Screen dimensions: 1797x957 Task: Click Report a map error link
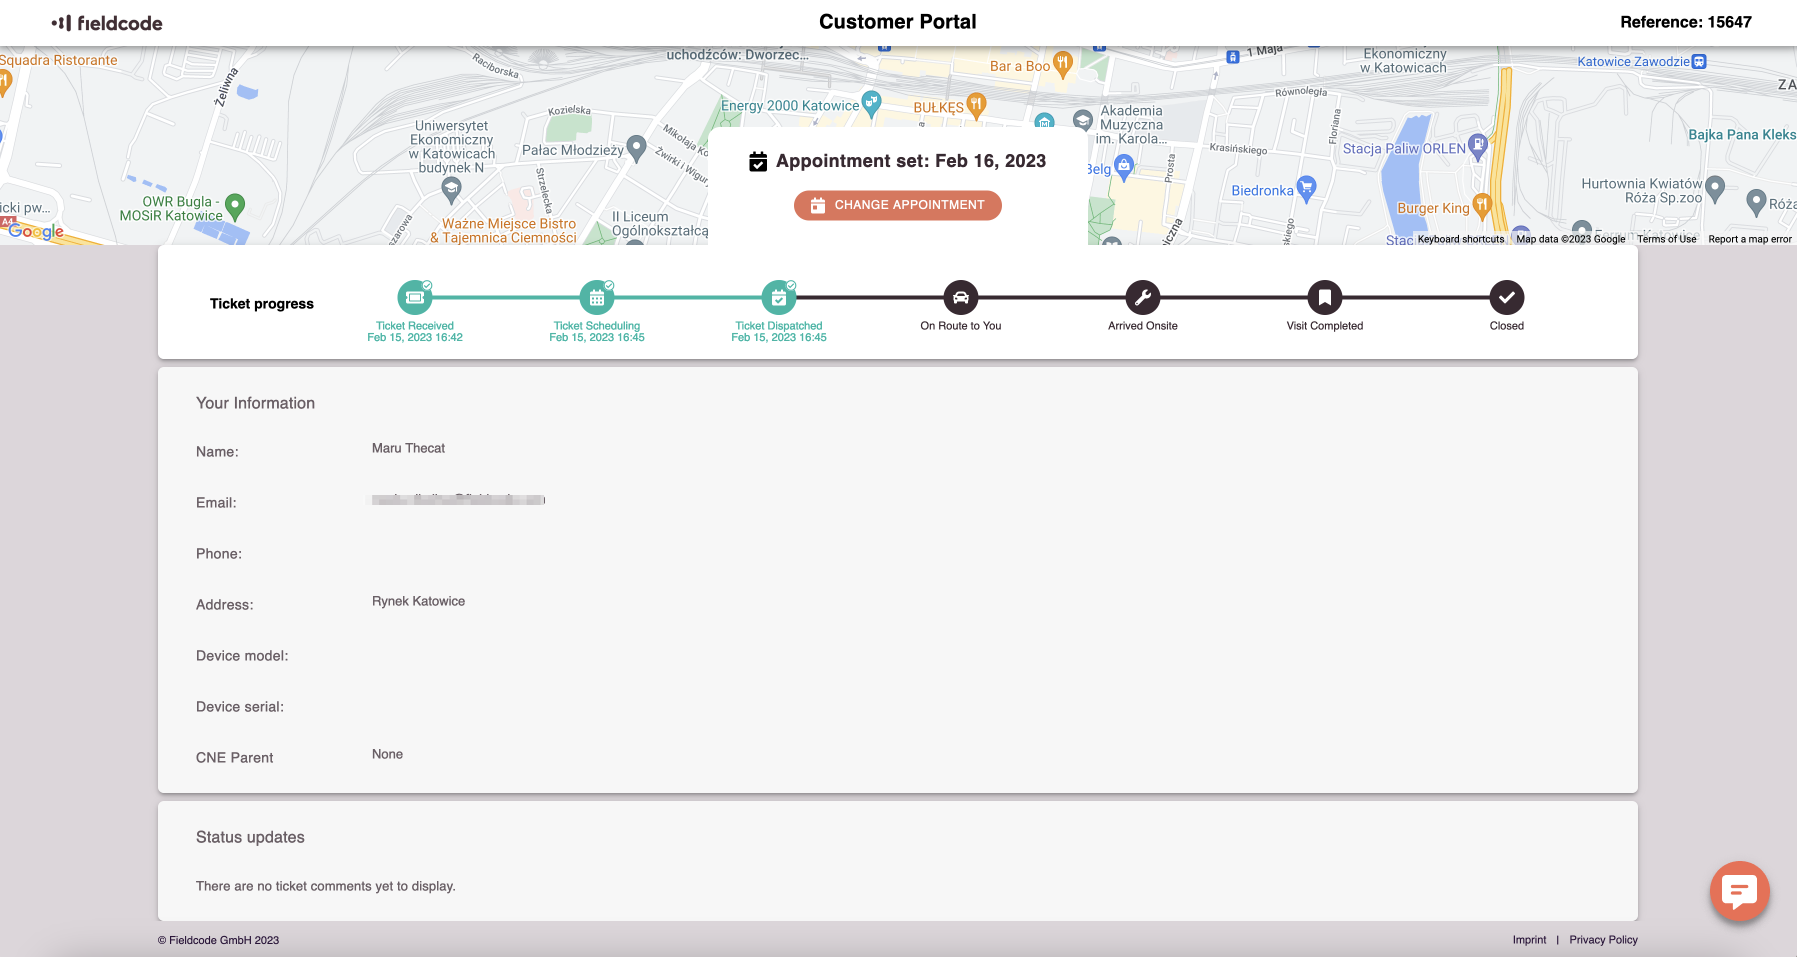coord(1749,239)
